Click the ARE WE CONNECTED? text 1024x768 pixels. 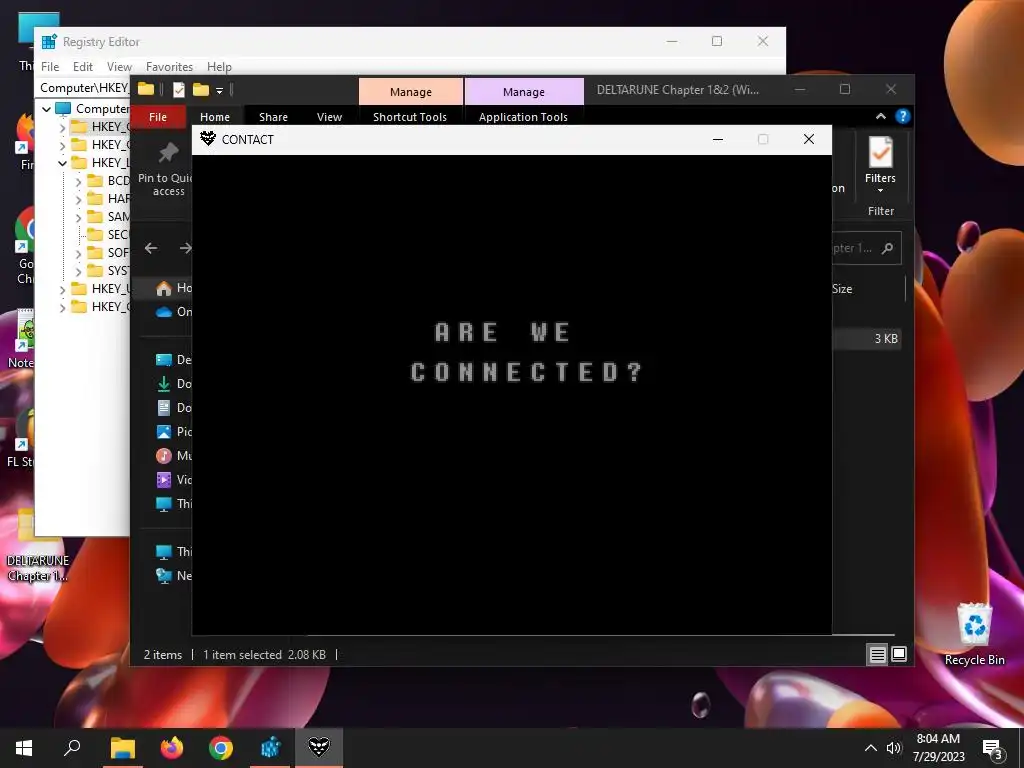[x=526, y=352]
